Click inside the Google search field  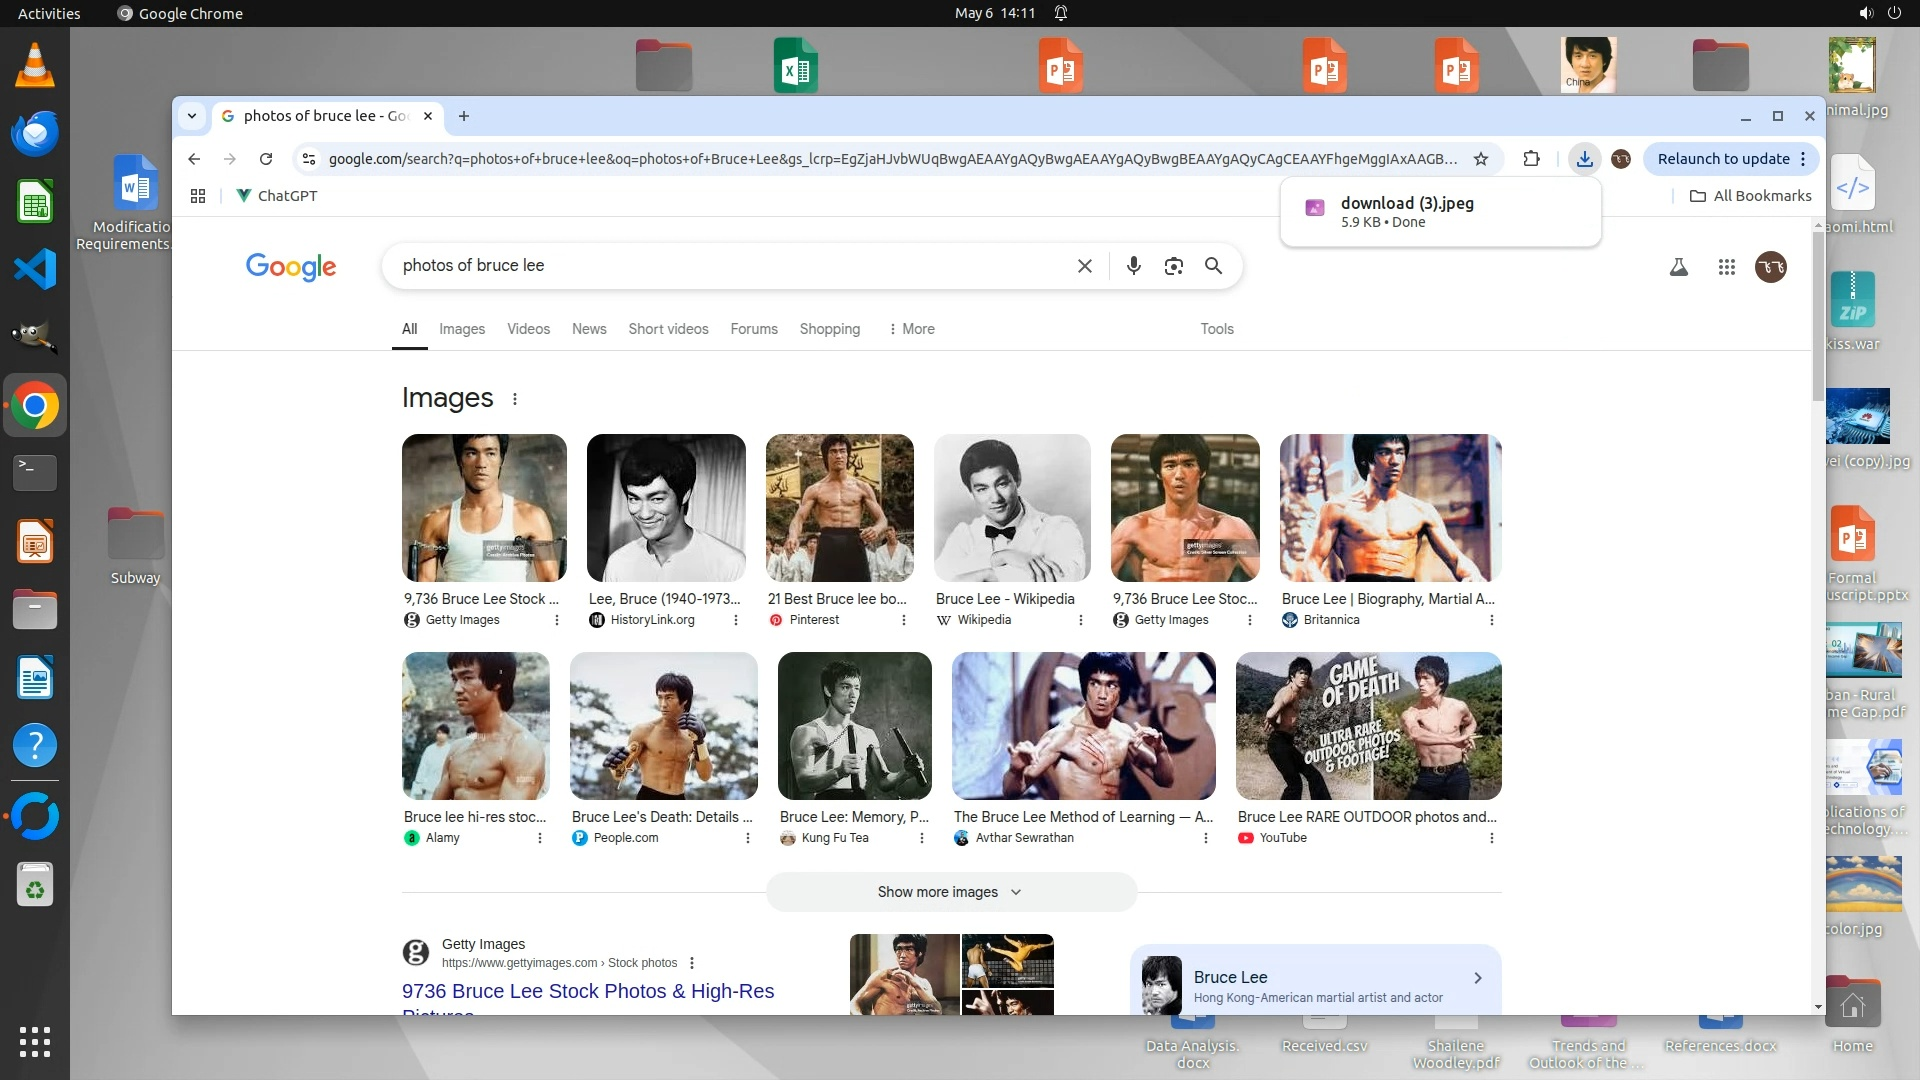click(x=730, y=266)
